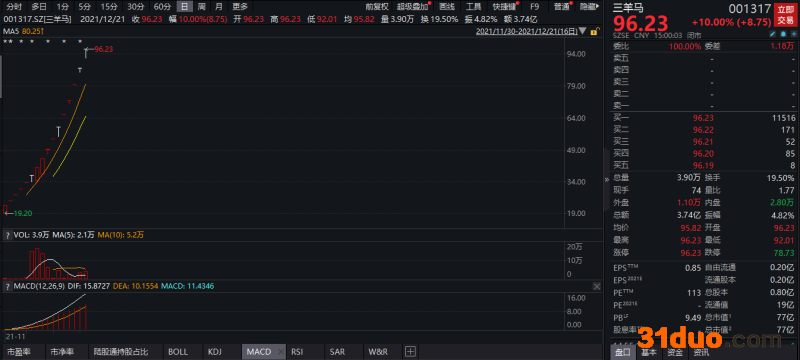This screenshot has width=800, height=360.
Task: Select the SAR indicator tab
Action: click(337, 352)
